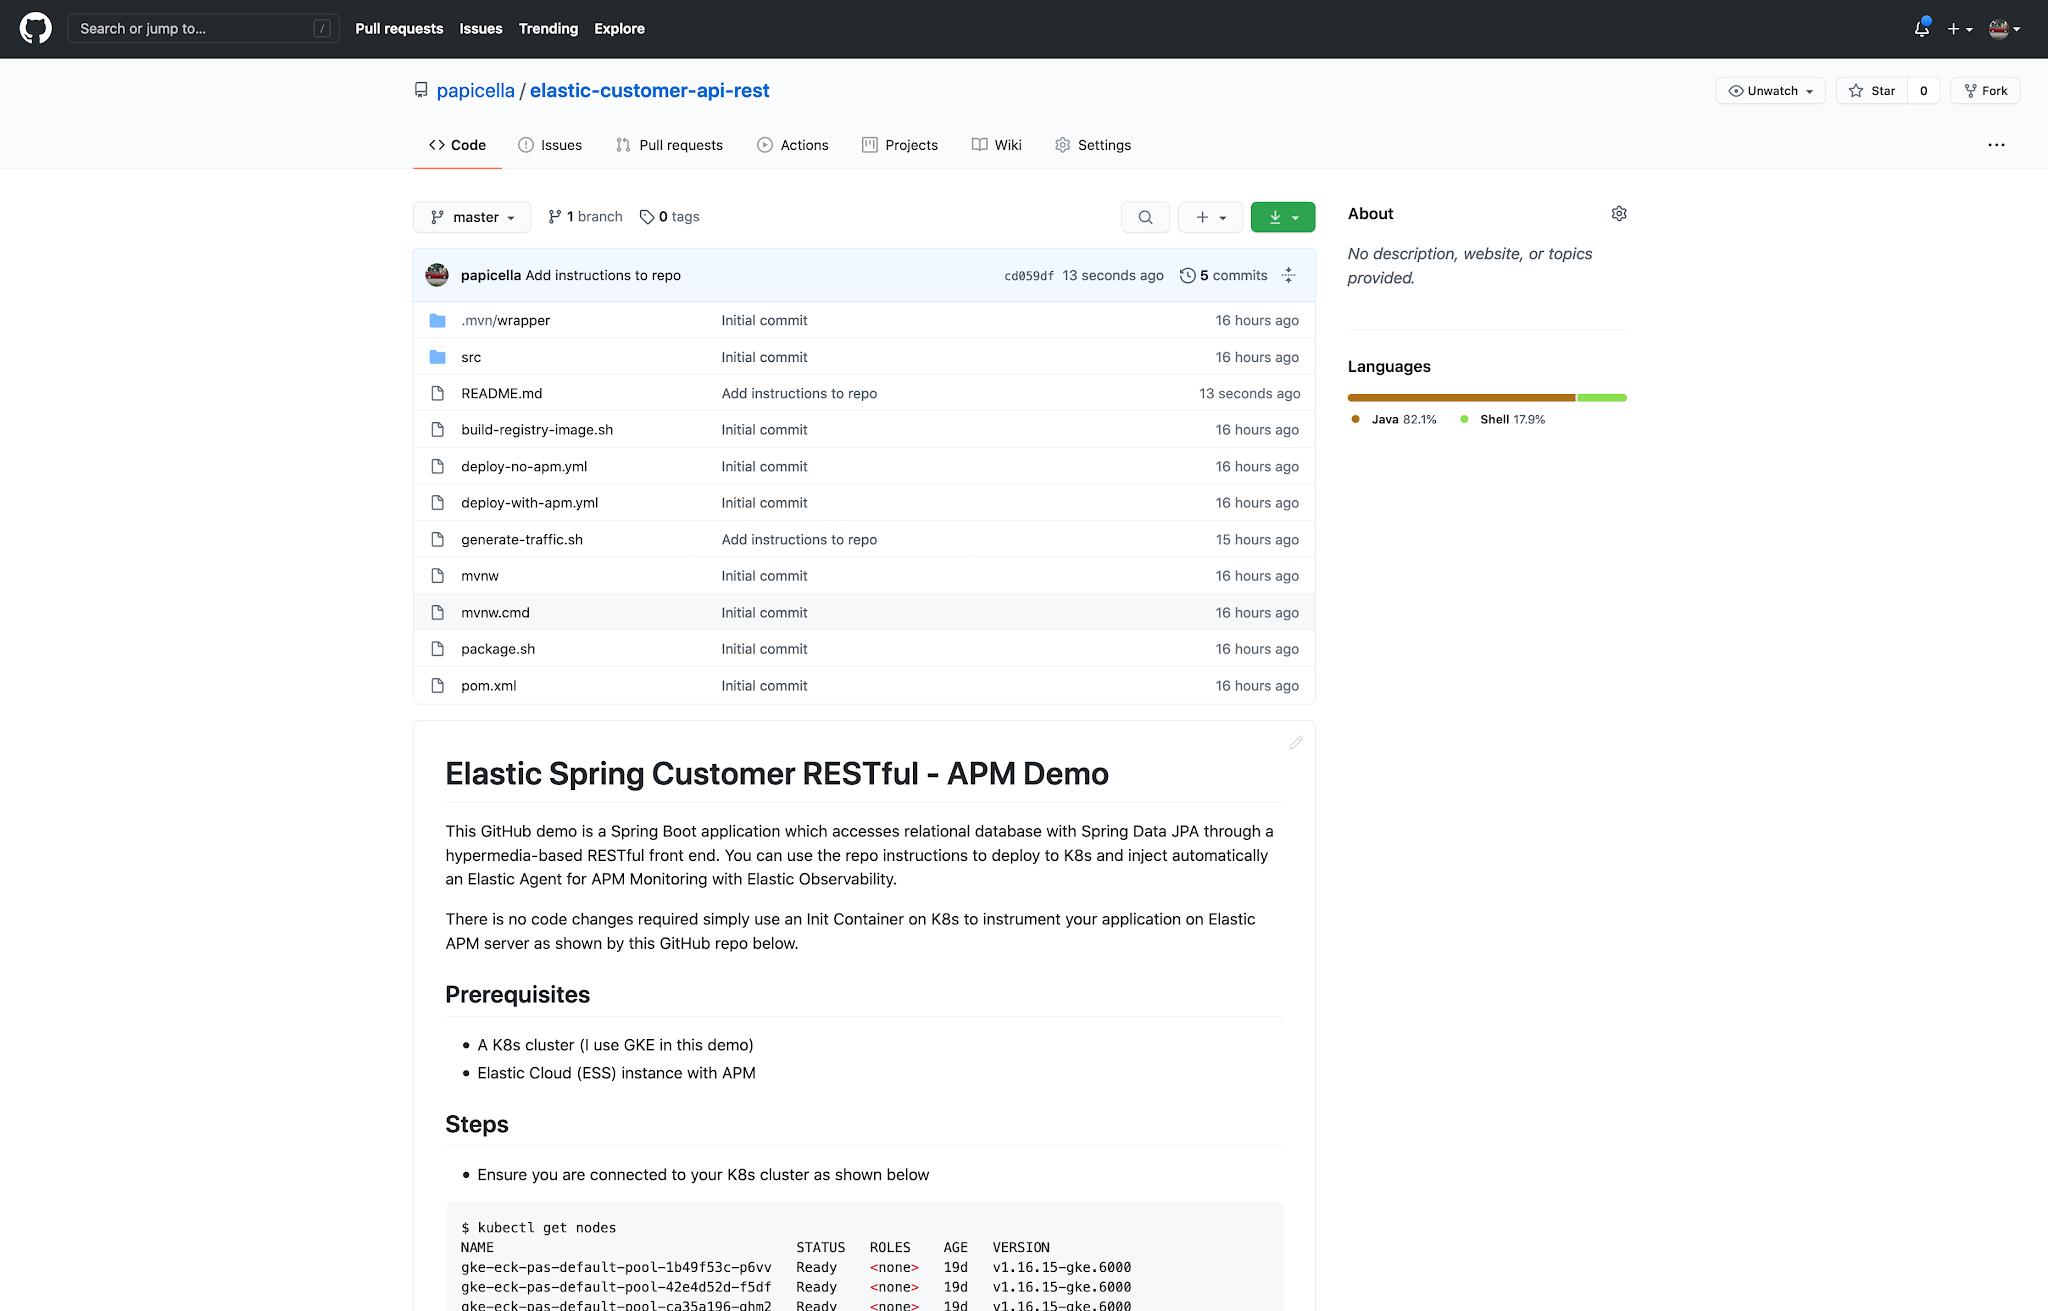Edit the README with pencil icon
This screenshot has width=2048, height=1311.
1296,743
